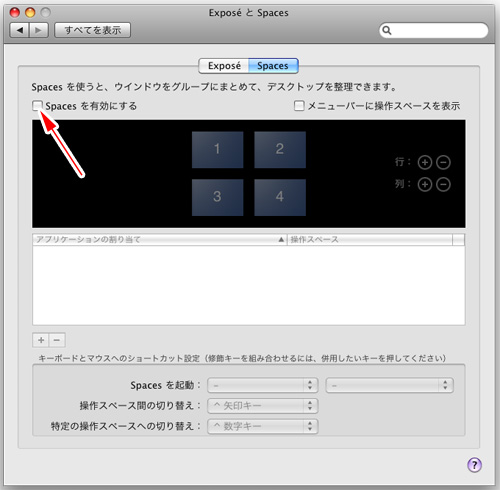
Task: Open the 特定の操作スペースへの切り替え dropdown
Action: [x=263, y=426]
